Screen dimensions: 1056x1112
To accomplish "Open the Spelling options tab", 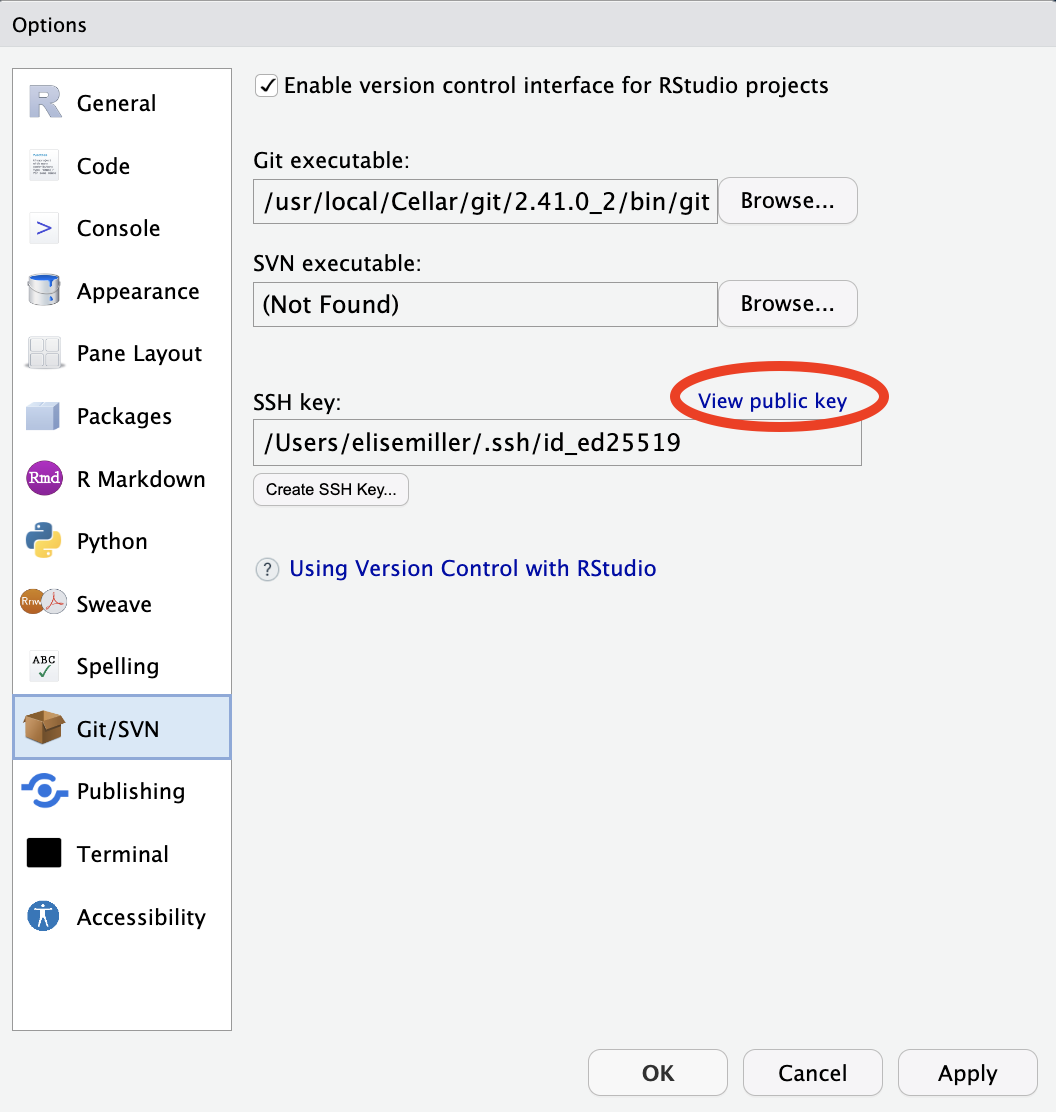I will pyautogui.click(x=117, y=666).
